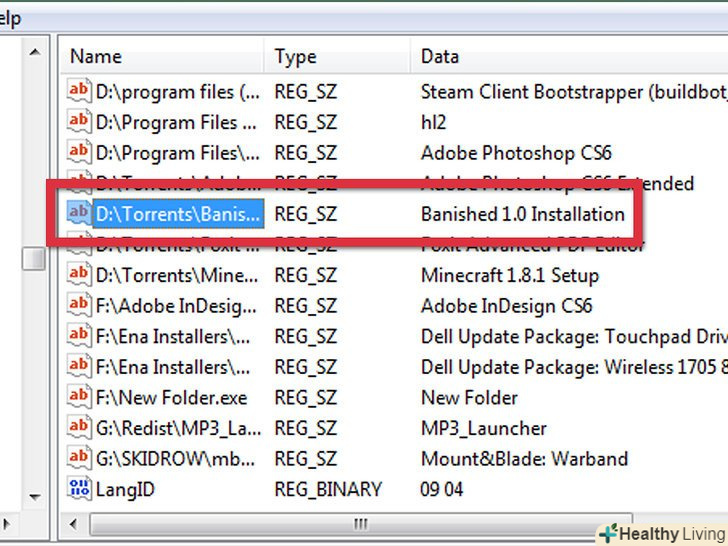Click the tree pane vertical scrollbar thumb
Screen dimensions: 728x546
point(34,259)
